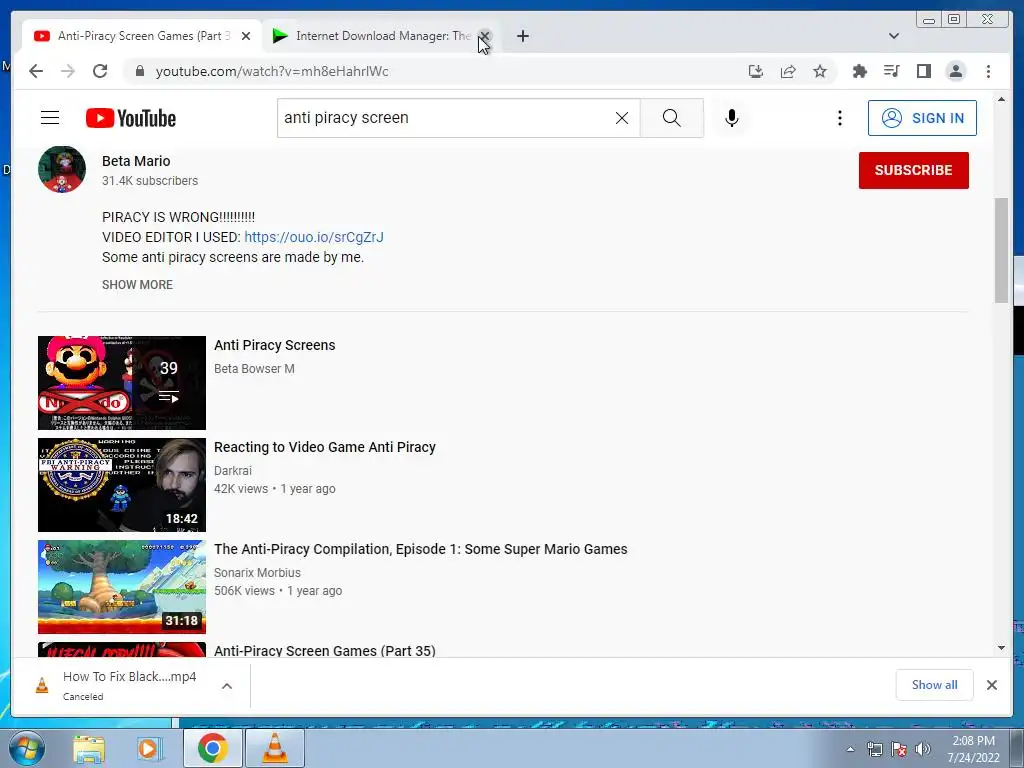1024x768 pixels.
Task: Open Anti Piracy Screens playlist thumbnail
Action: coord(122,383)
